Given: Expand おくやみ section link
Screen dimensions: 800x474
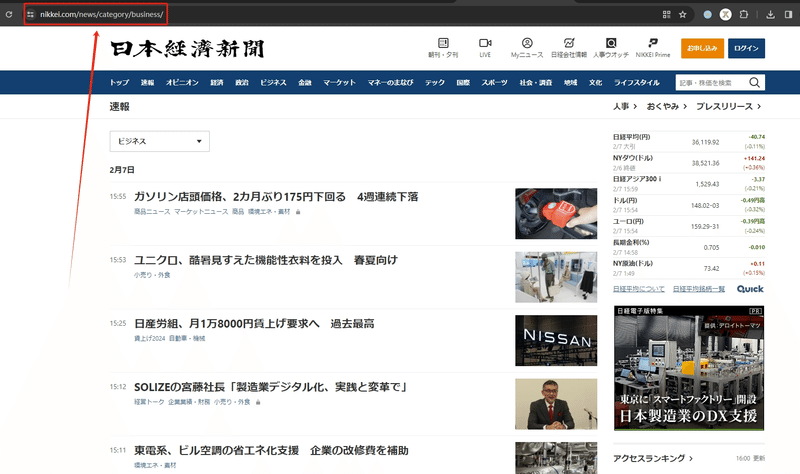Looking at the screenshot, I should (667, 106).
